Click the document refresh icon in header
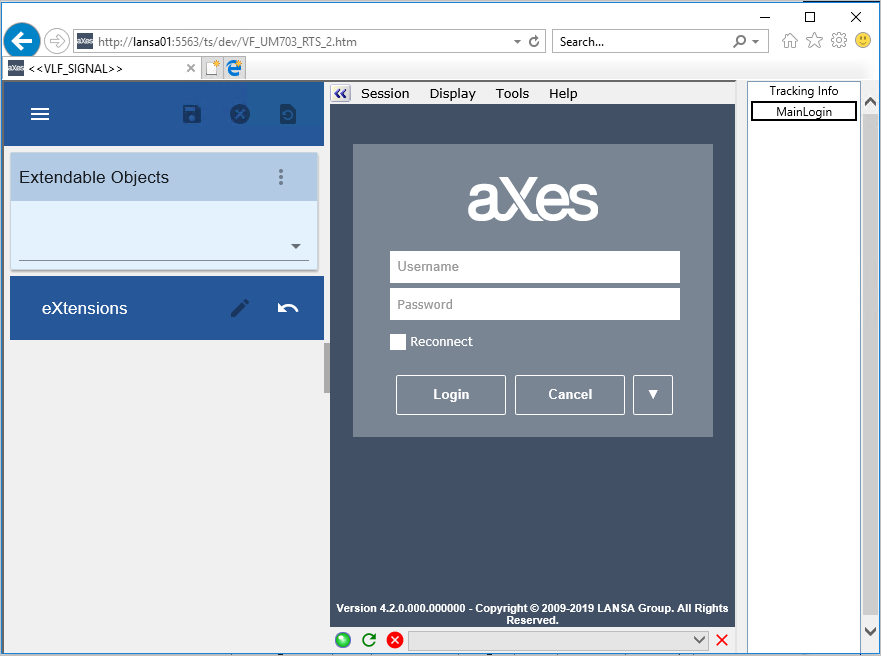This screenshot has width=881, height=656. [288, 114]
